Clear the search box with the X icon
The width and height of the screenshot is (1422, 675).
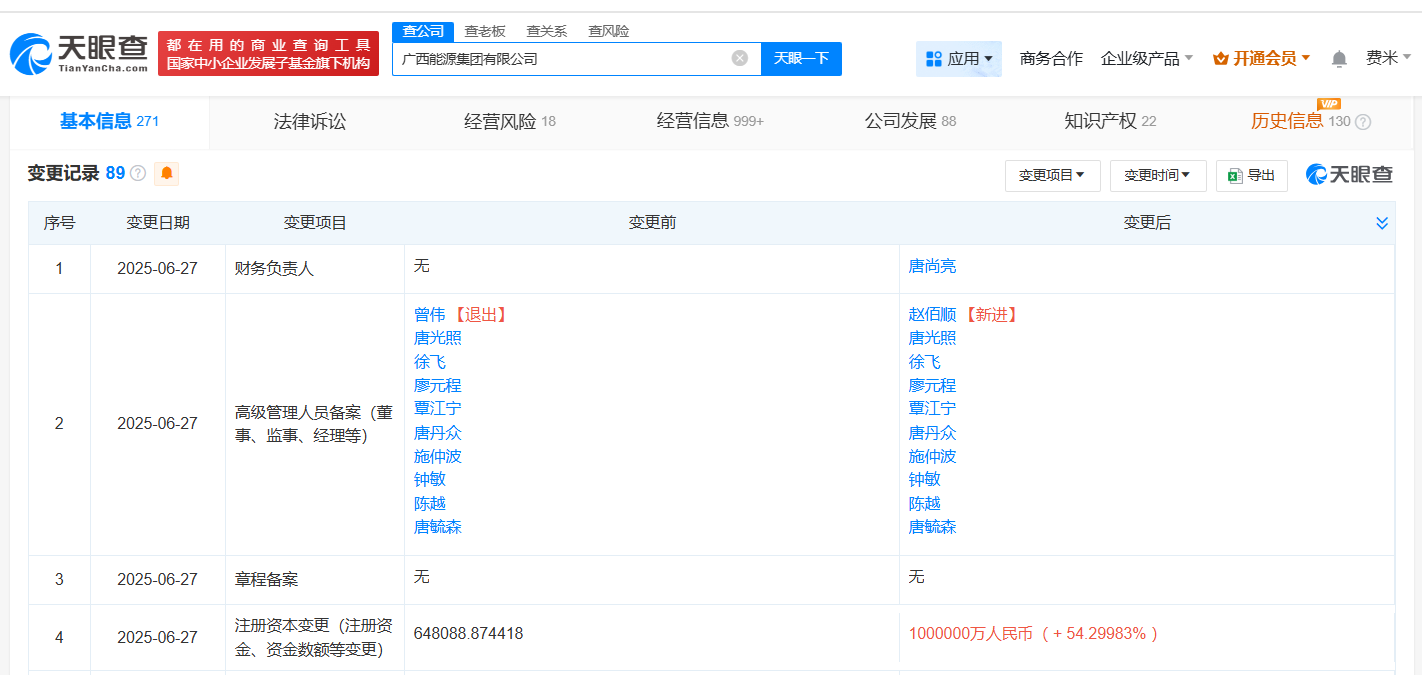740,58
